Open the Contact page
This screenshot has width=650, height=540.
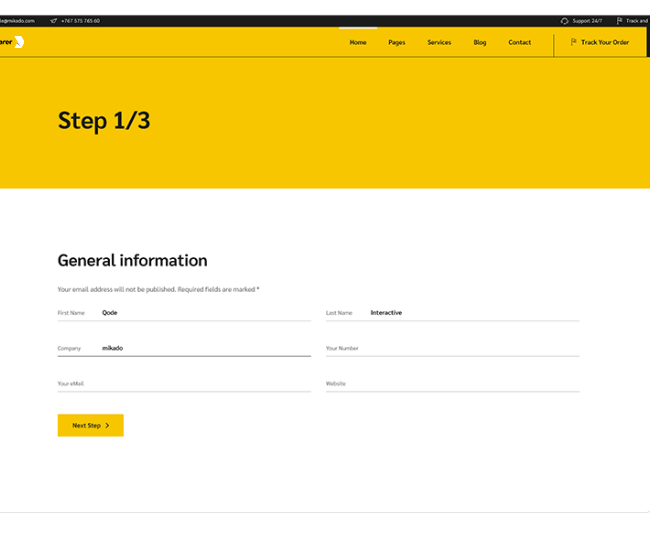(x=520, y=42)
